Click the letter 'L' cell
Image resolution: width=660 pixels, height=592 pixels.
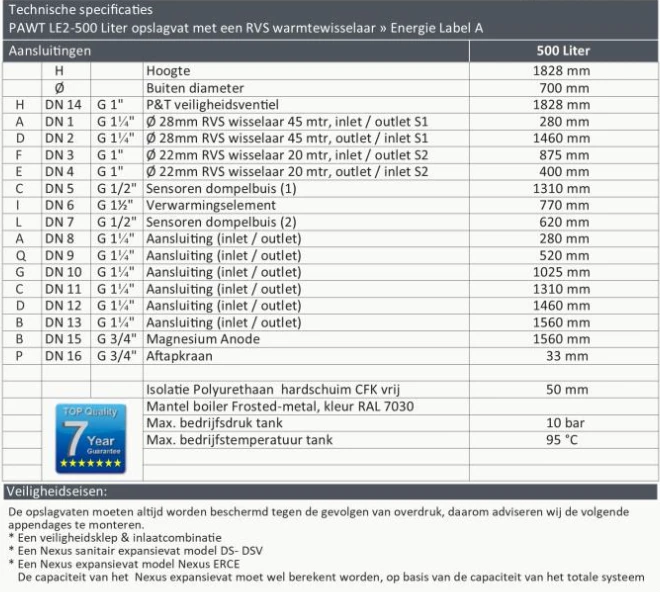coord(19,222)
